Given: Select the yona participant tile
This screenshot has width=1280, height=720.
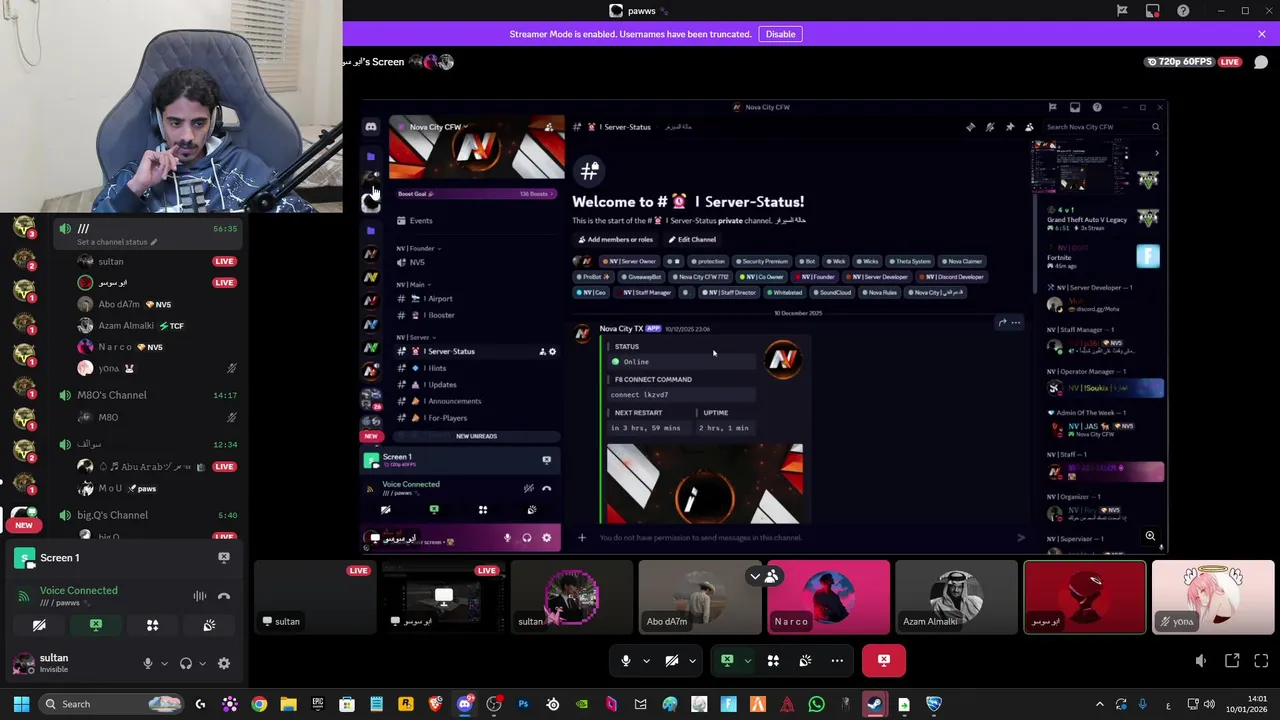Looking at the screenshot, I should pos(1213,597).
